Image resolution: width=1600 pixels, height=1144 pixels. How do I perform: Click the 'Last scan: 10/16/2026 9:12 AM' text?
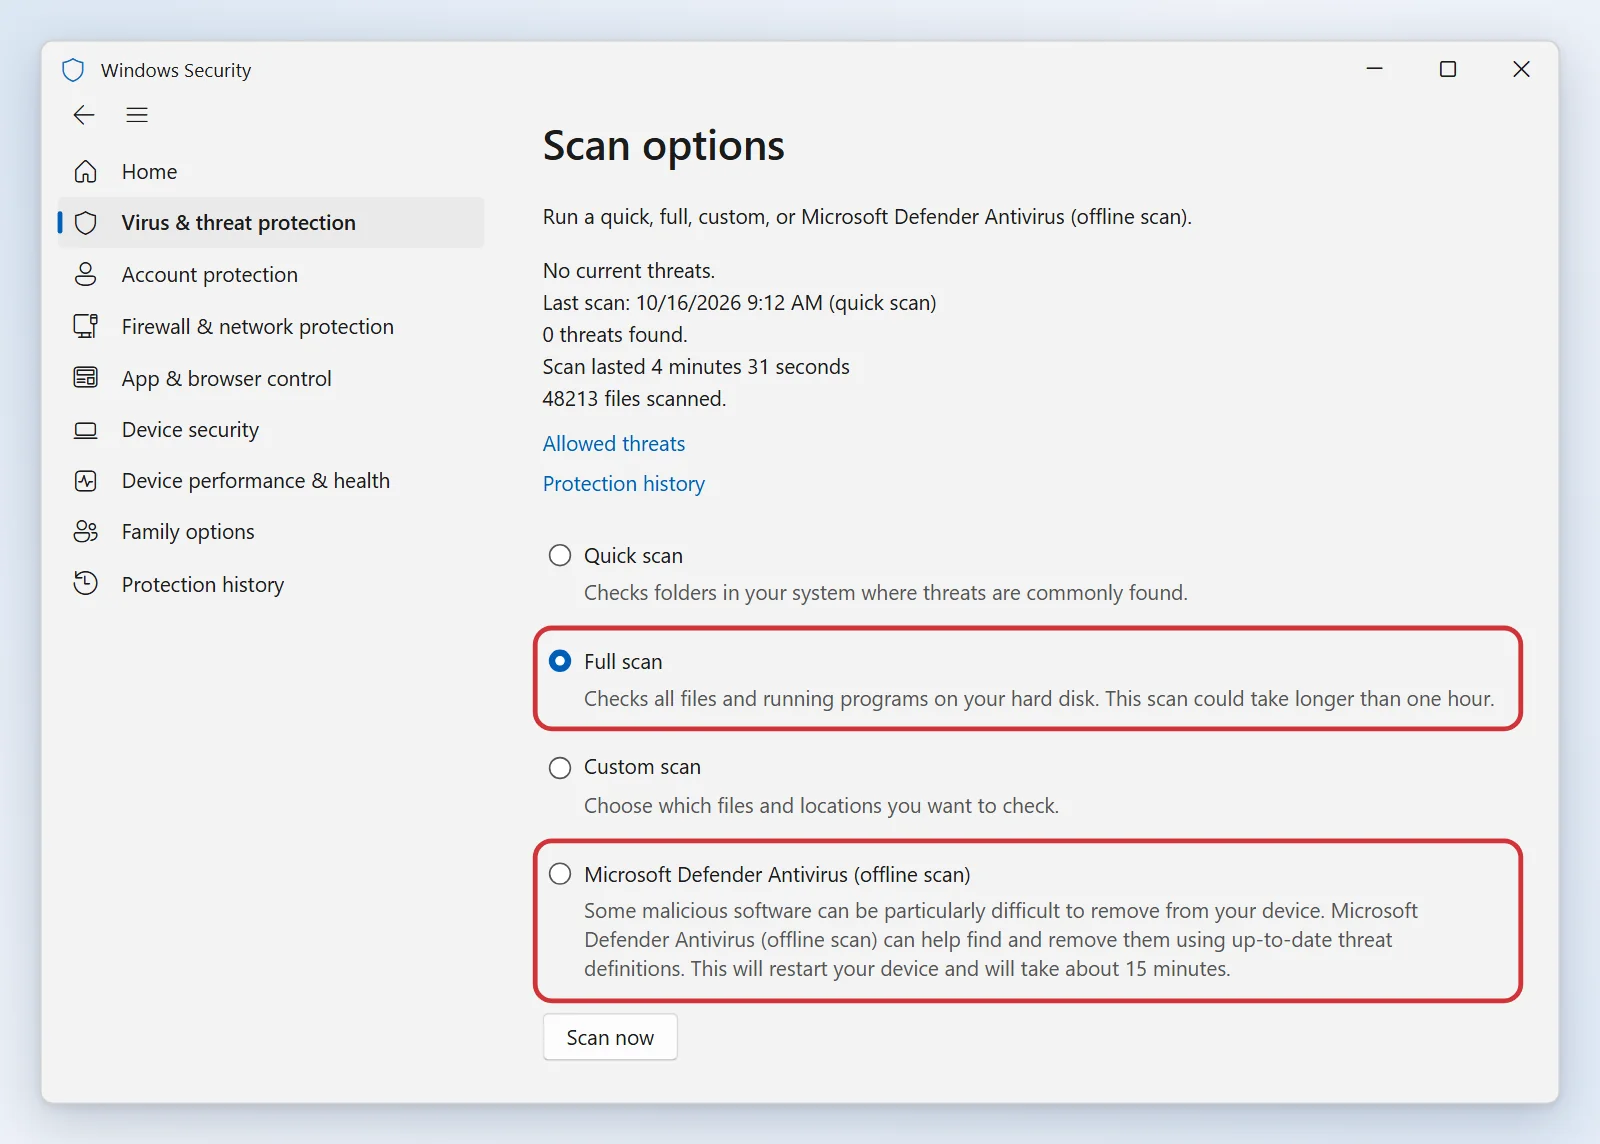[x=683, y=303]
